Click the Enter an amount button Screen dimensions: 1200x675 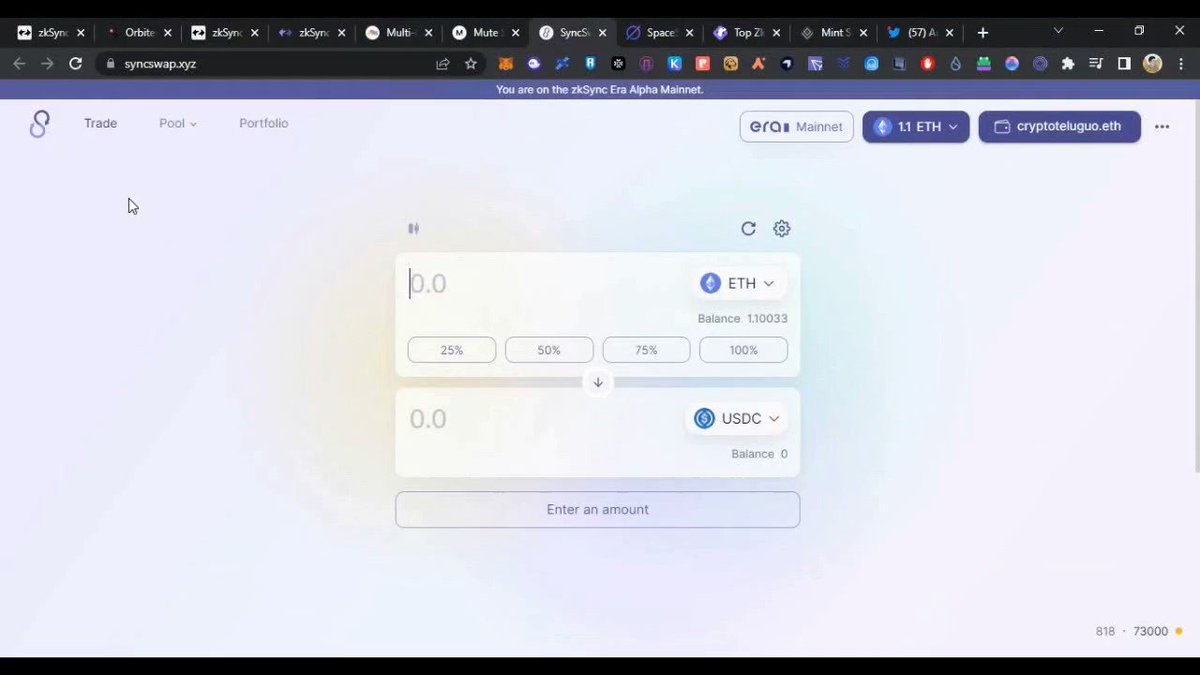coord(598,509)
